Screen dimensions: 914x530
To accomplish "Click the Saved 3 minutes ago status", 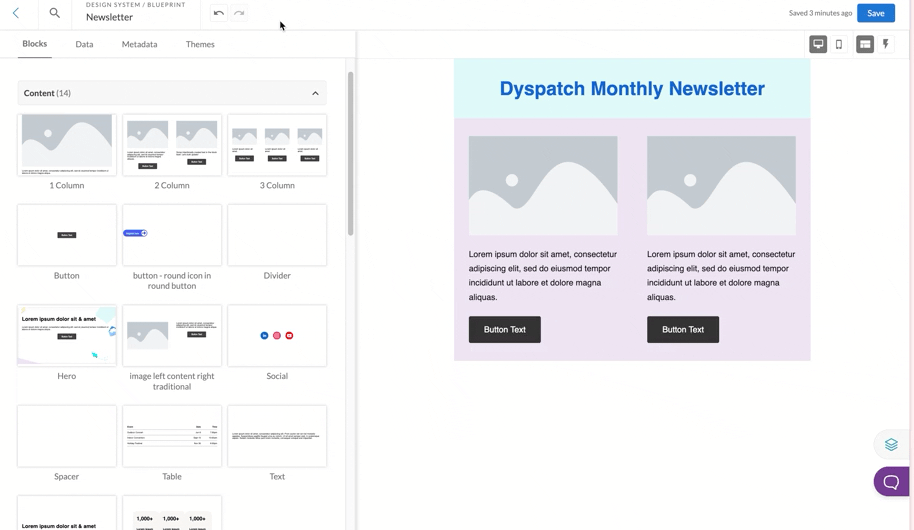I will coord(820,13).
